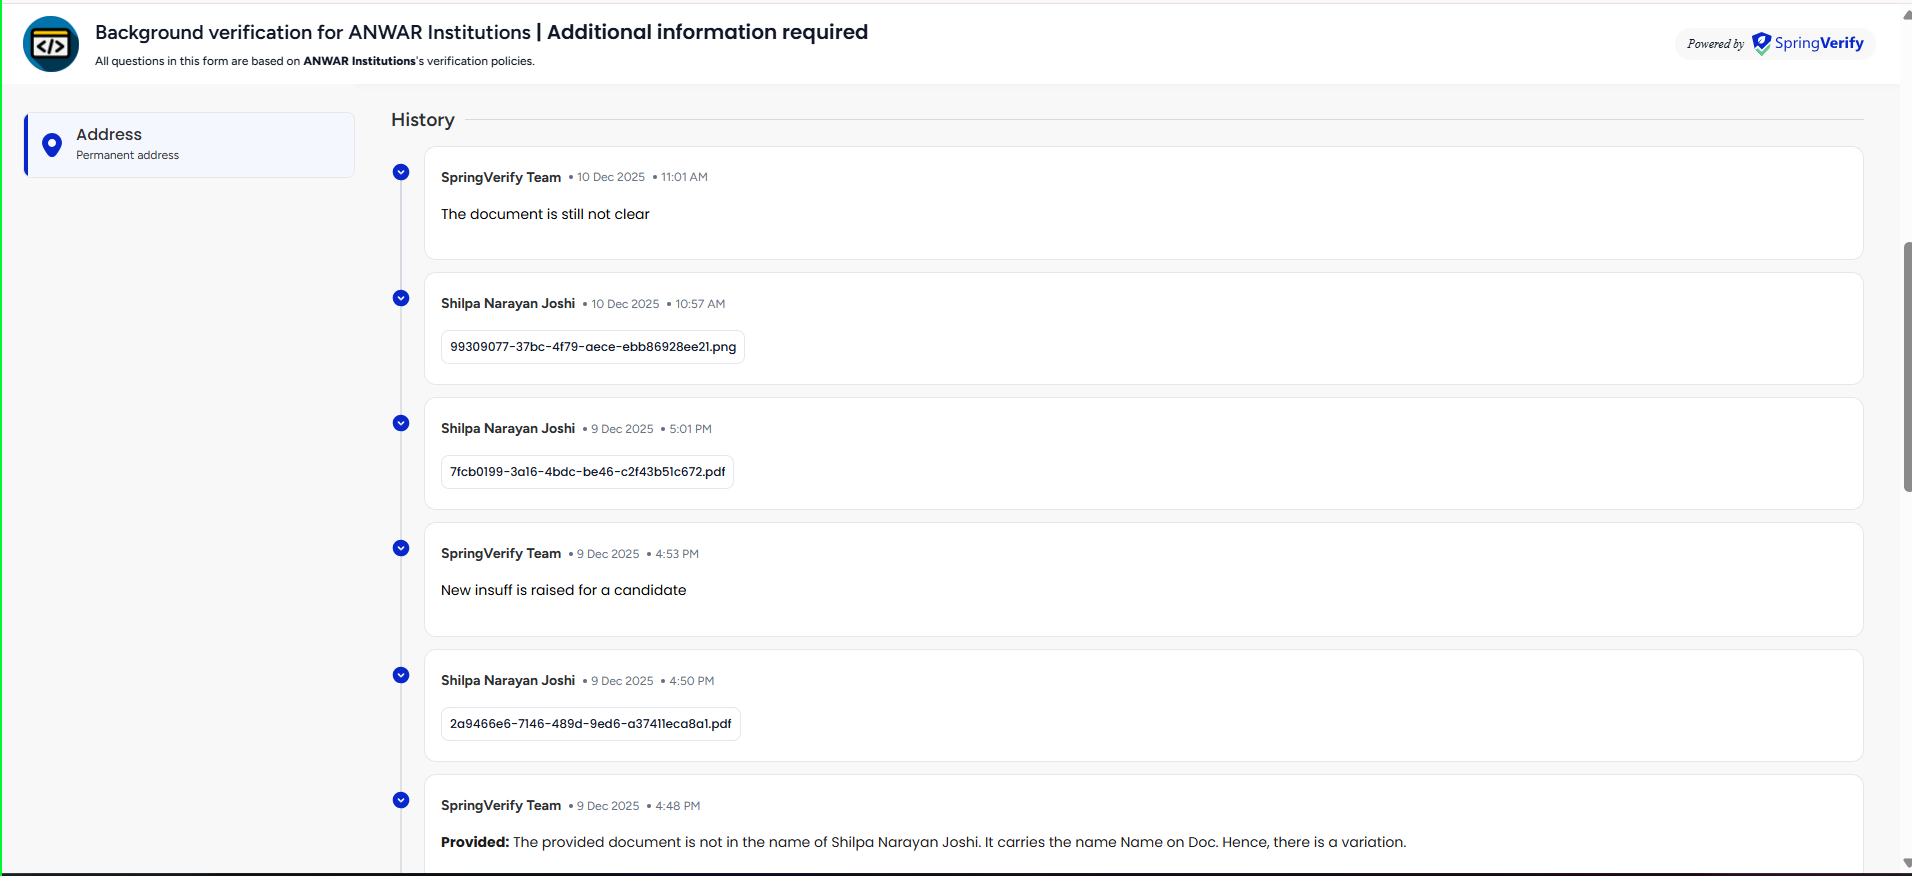Click the History section heading
Image resolution: width=1912 pixels, height=876 pixels.
[x=422, y=120]
